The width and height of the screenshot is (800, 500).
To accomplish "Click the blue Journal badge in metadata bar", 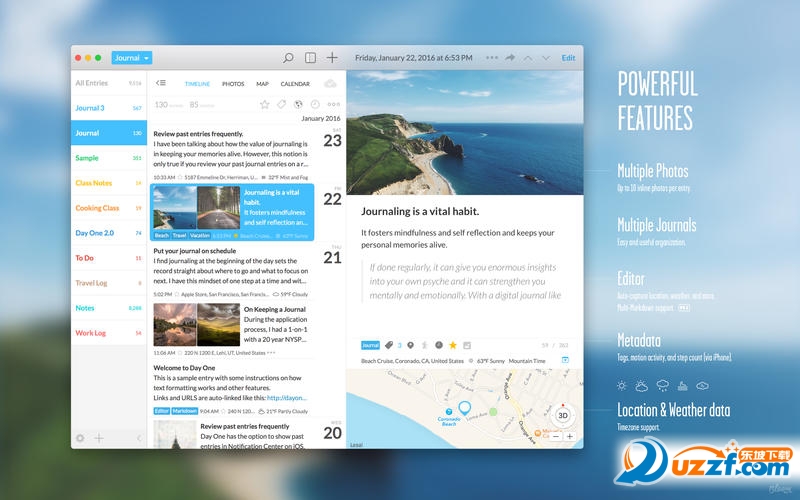I will (x=370, y=345).
